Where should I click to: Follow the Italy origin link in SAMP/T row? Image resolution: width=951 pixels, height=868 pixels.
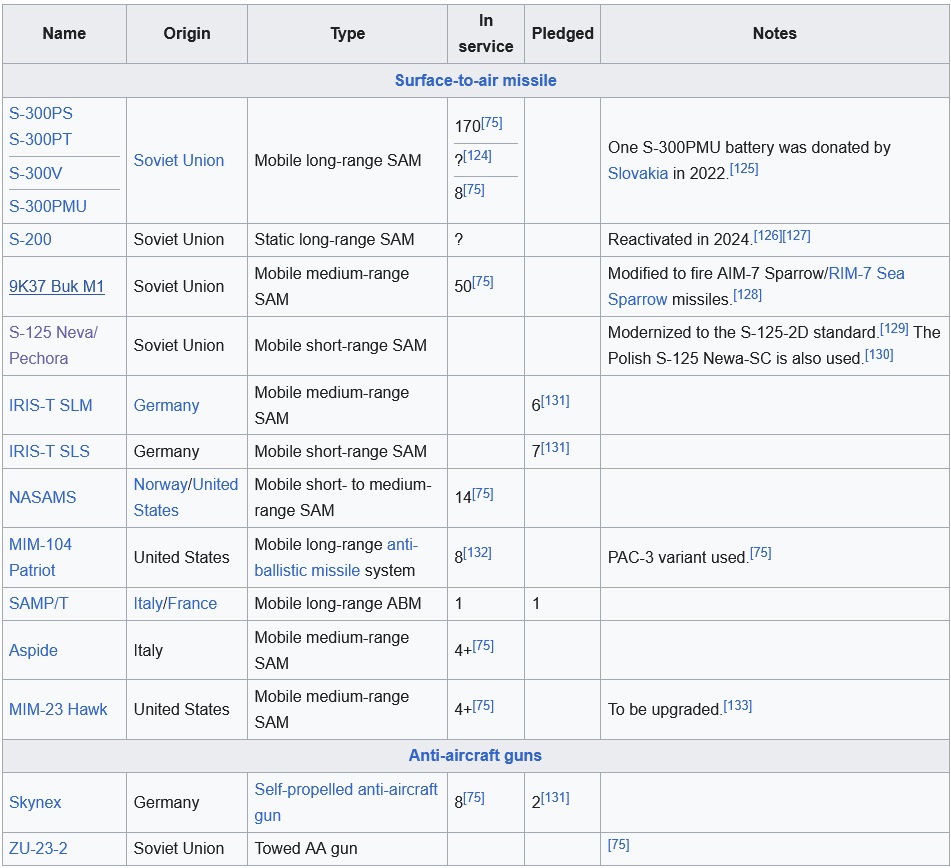tap(148, 604)
